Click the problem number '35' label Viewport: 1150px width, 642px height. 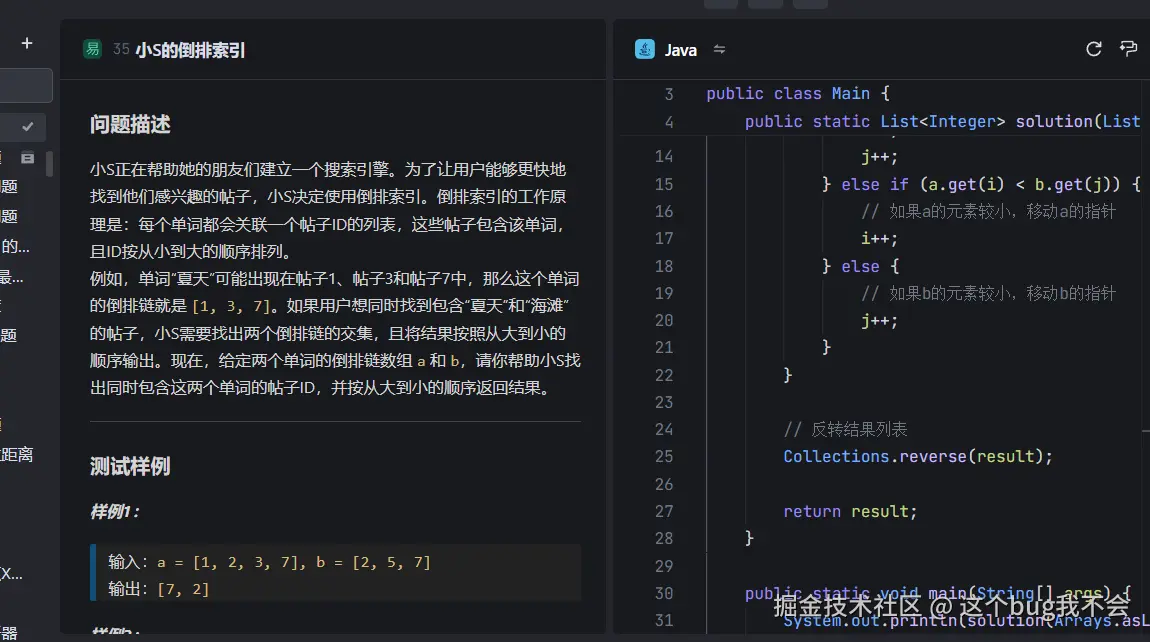pyautogui.click(x=121, y=47)
